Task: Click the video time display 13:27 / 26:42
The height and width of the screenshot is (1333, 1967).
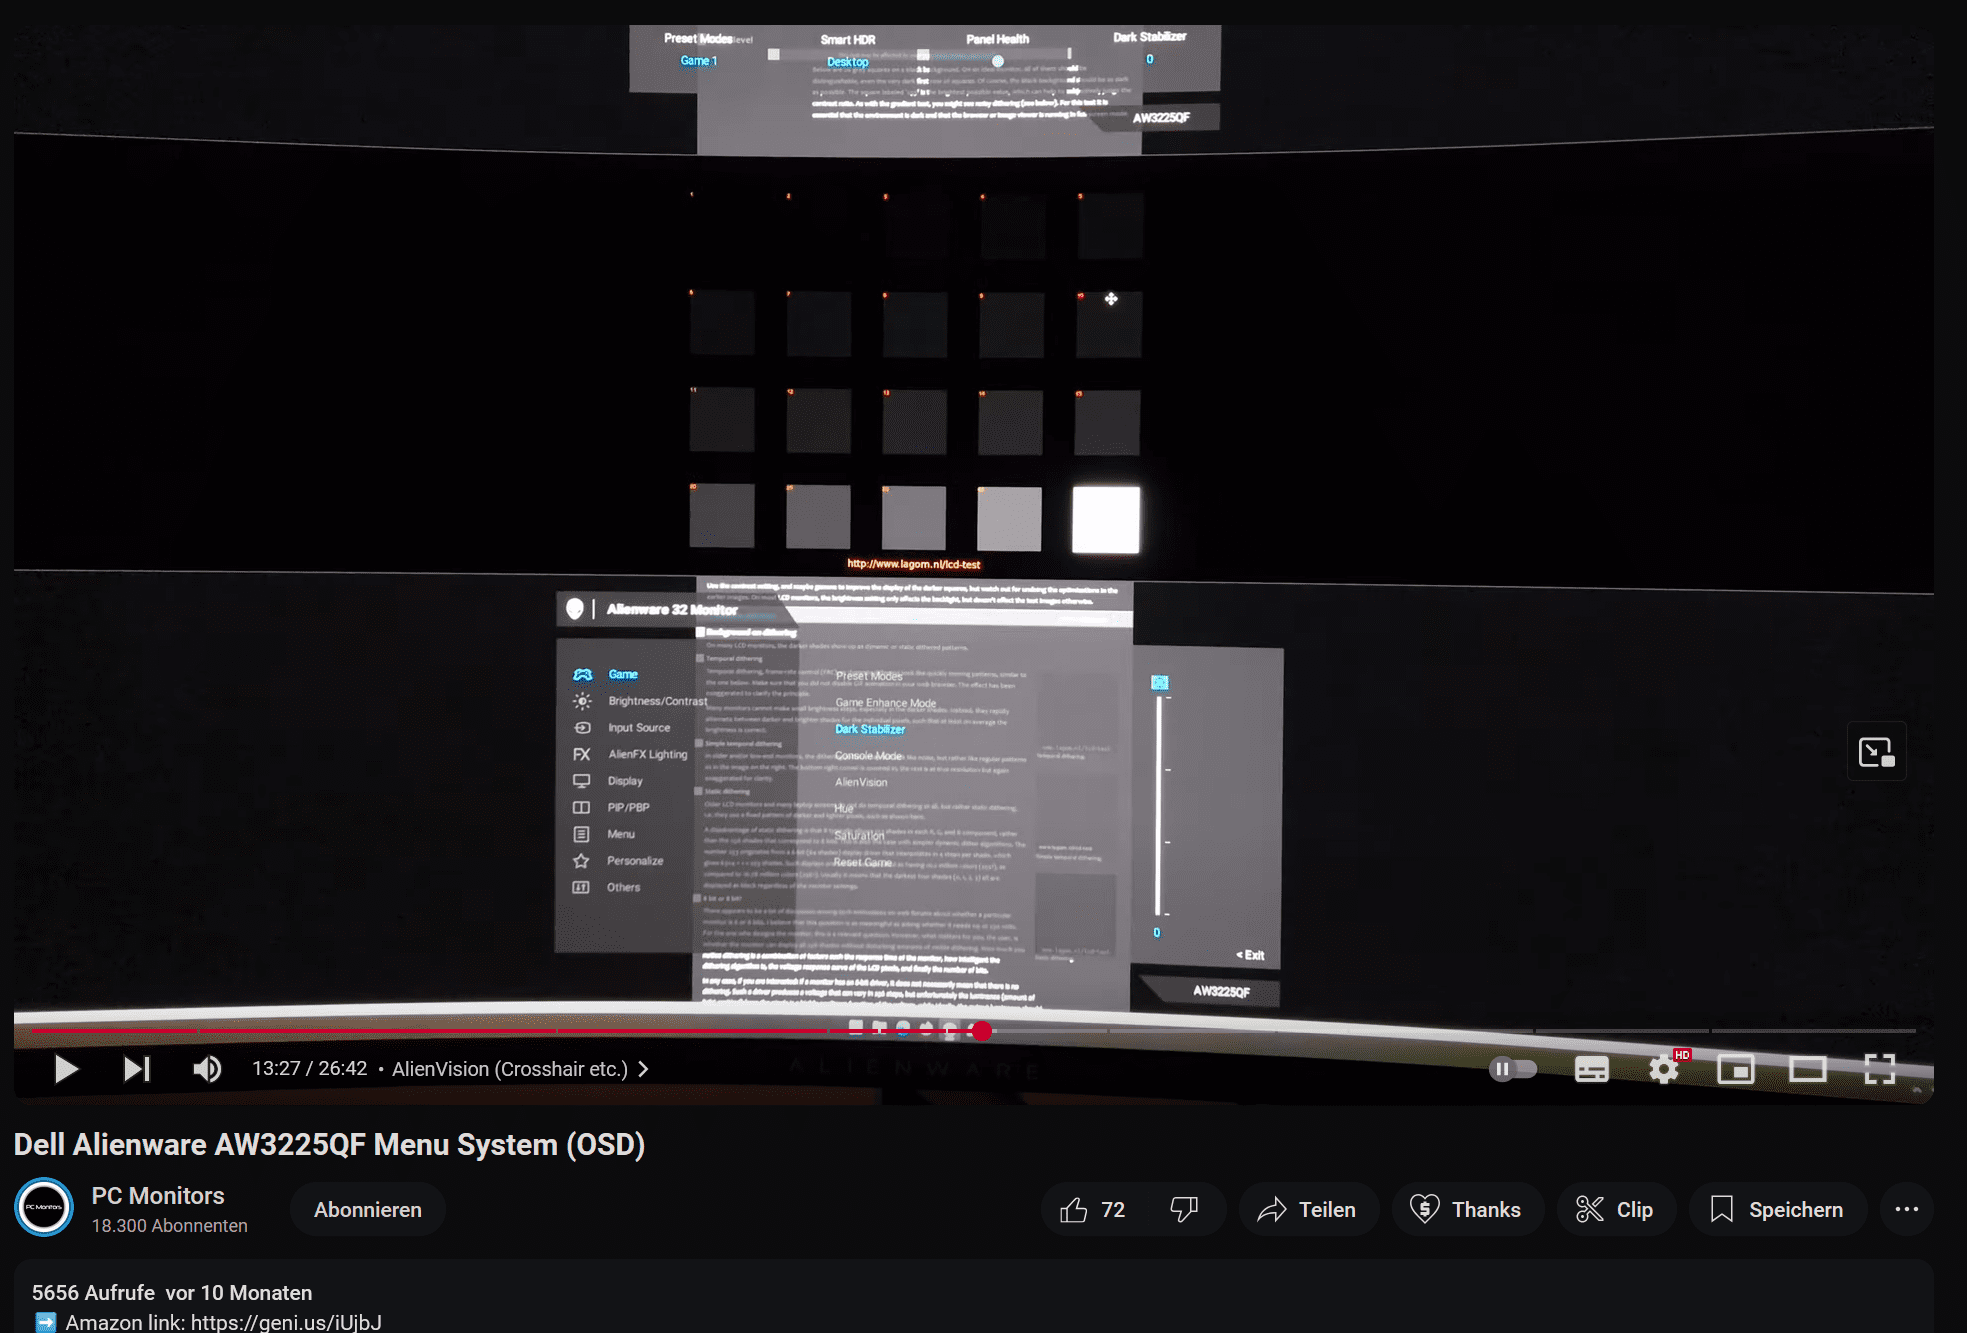Action: coord(310,1069)
